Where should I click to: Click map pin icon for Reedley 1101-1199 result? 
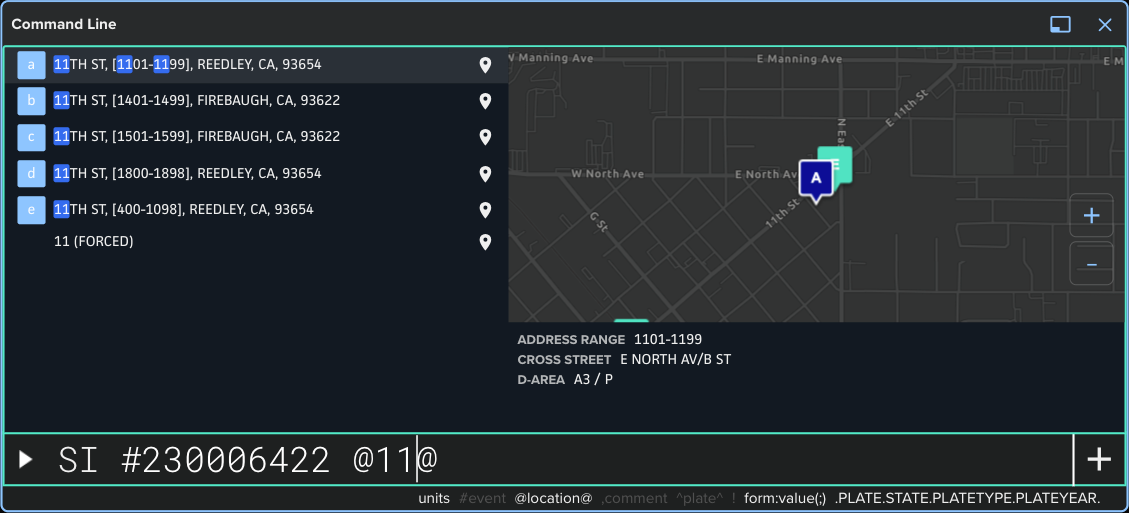(485, 65)
